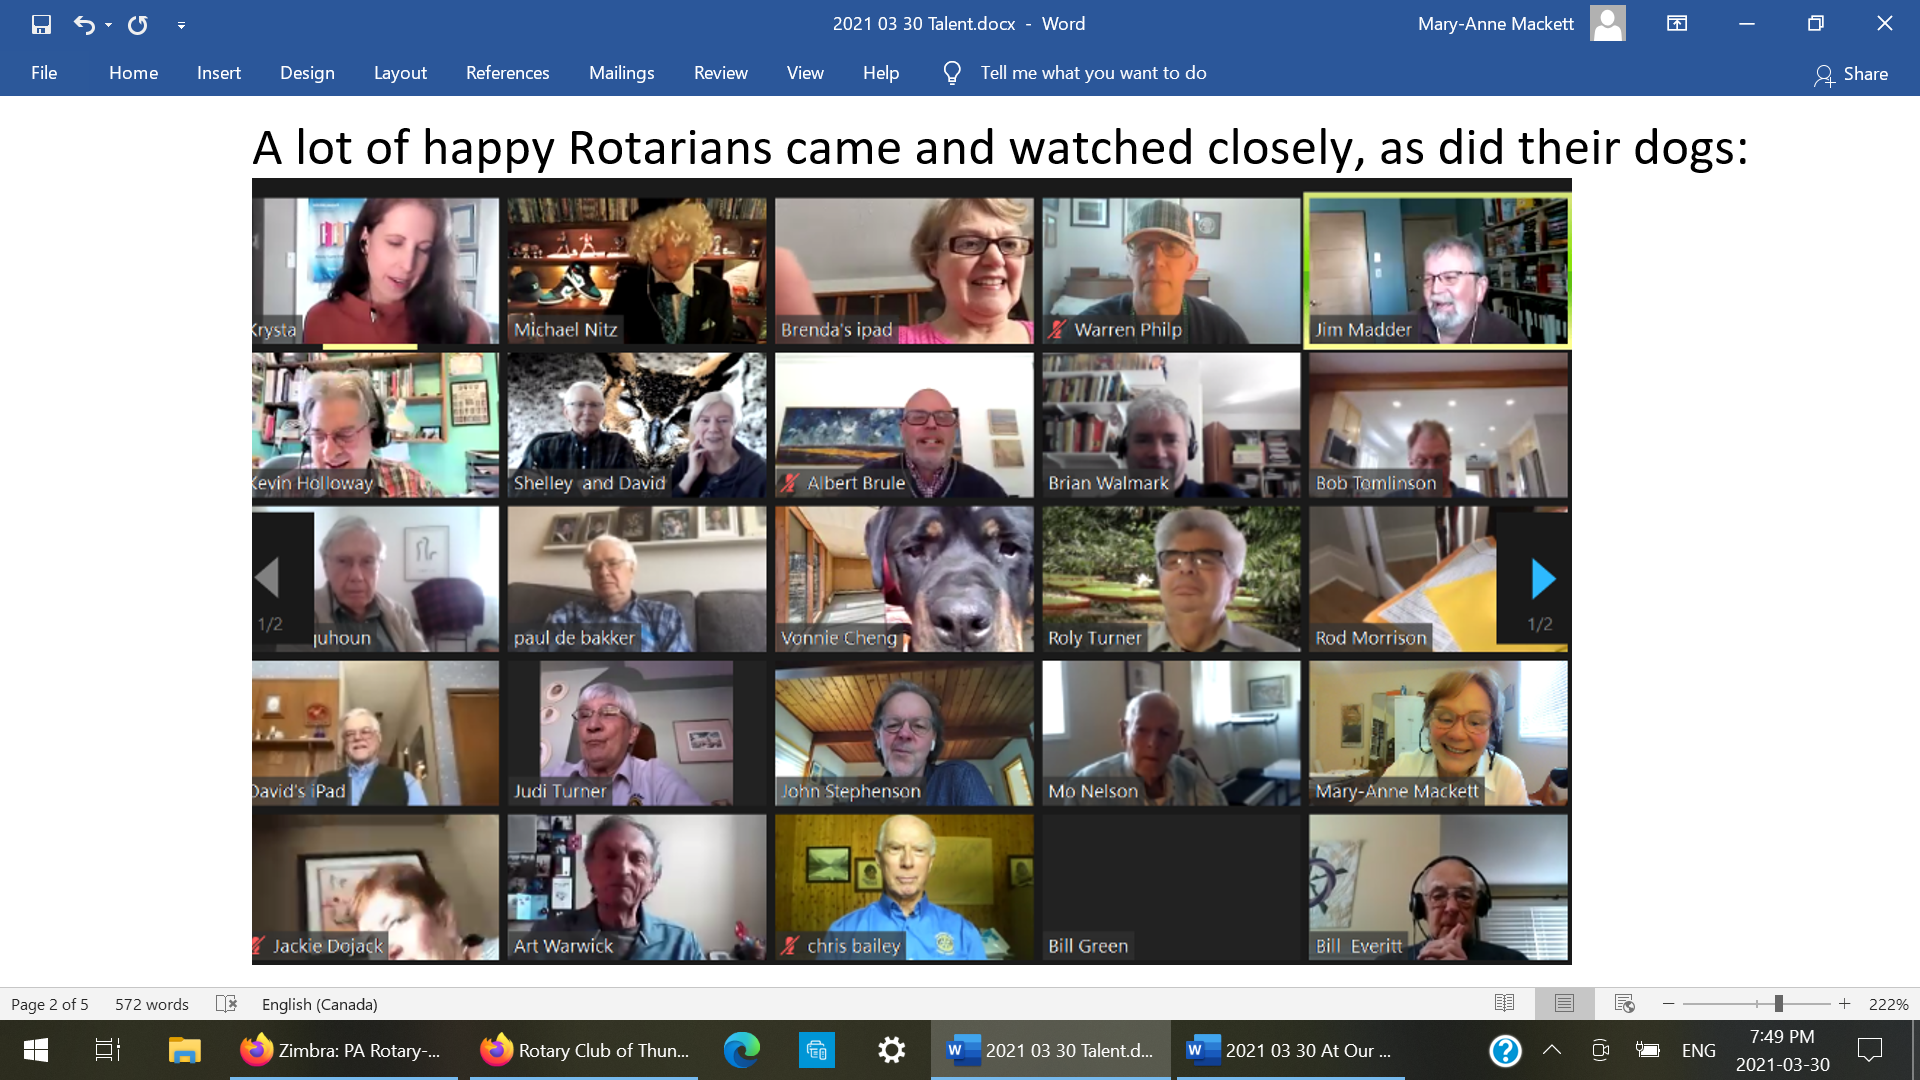Open the File menu
Screen dimensions: 1920x1080
click(x=44, y=73)
